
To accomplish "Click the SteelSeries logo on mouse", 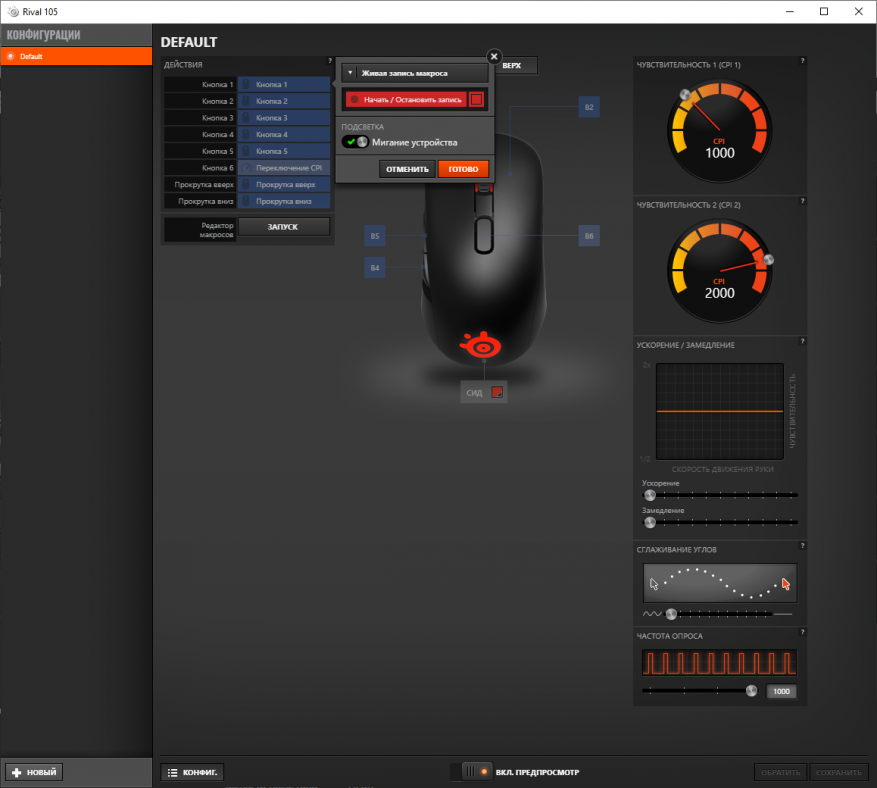I will click(x=480, y=345).
